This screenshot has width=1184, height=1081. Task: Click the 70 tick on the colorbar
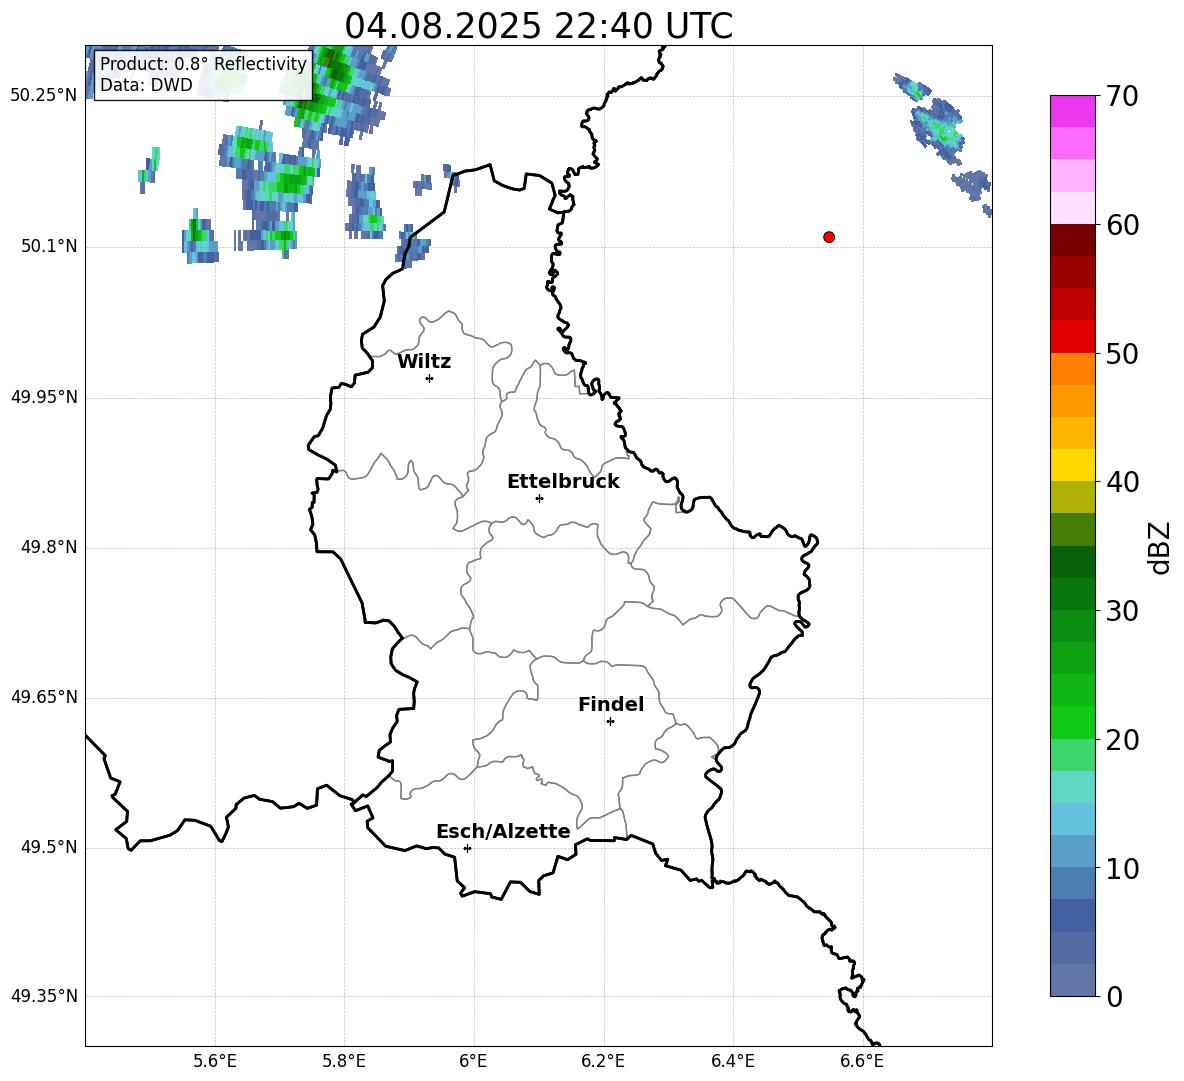1122,96
